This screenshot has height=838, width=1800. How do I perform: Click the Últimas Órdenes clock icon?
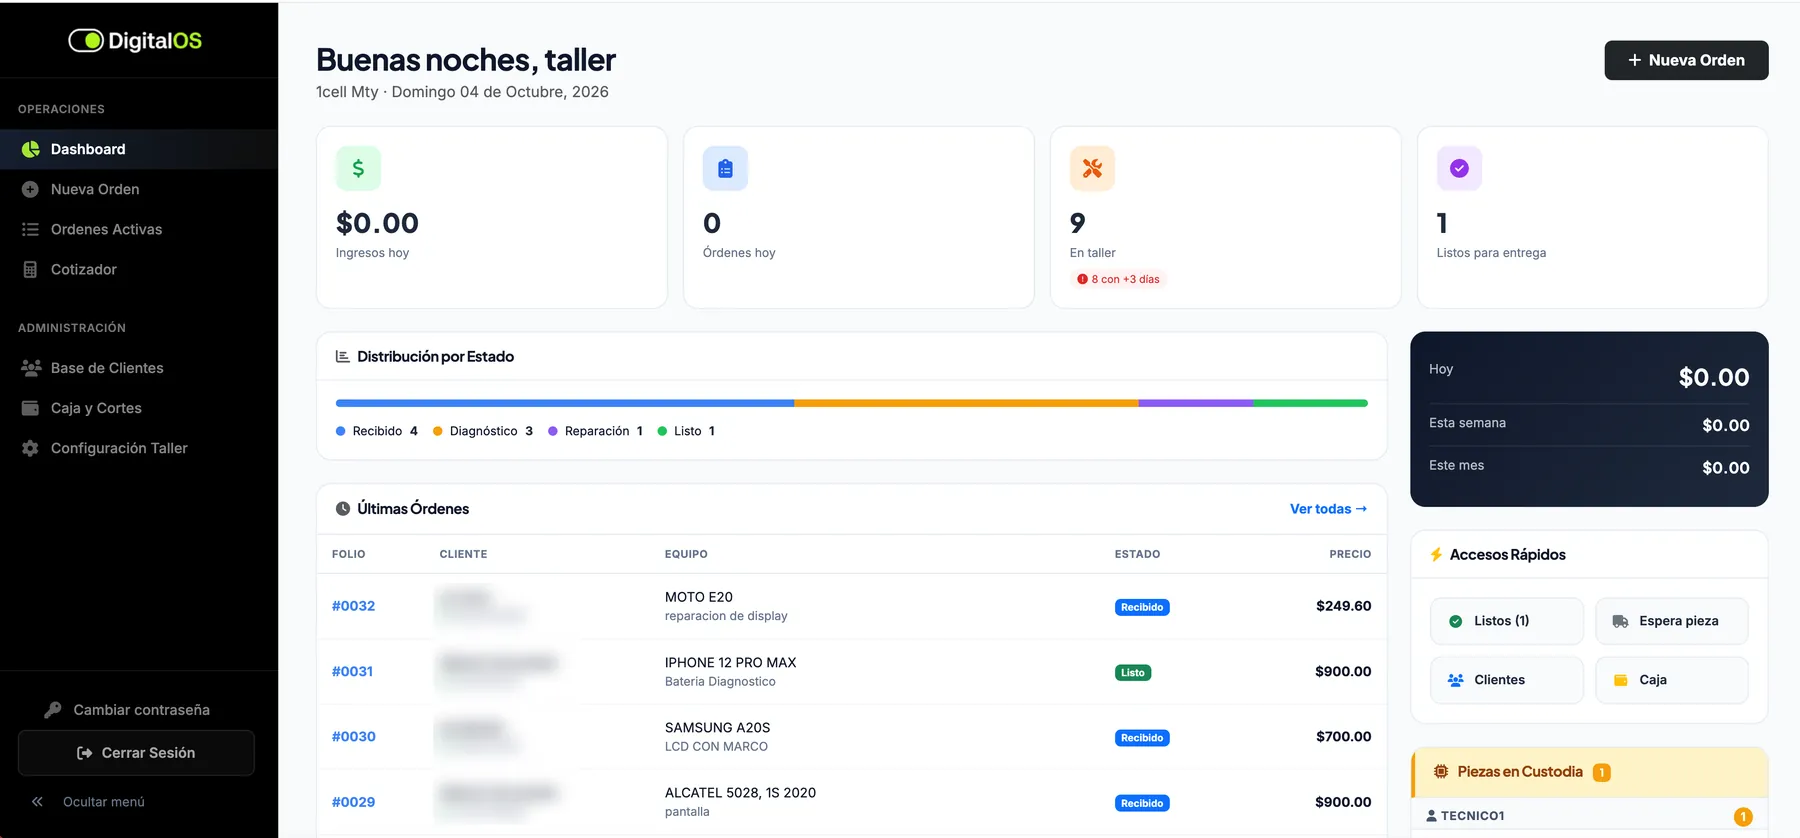pyautogui.click(x=343, y=509)
